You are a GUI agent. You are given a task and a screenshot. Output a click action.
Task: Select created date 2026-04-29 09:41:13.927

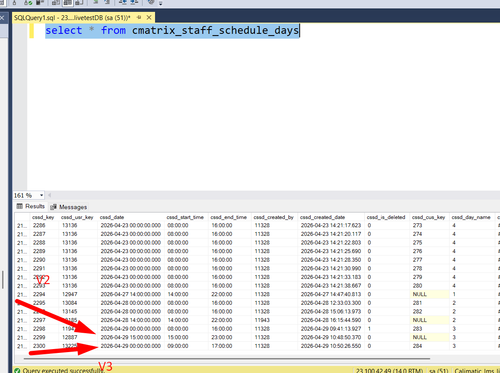click(331, 329)
